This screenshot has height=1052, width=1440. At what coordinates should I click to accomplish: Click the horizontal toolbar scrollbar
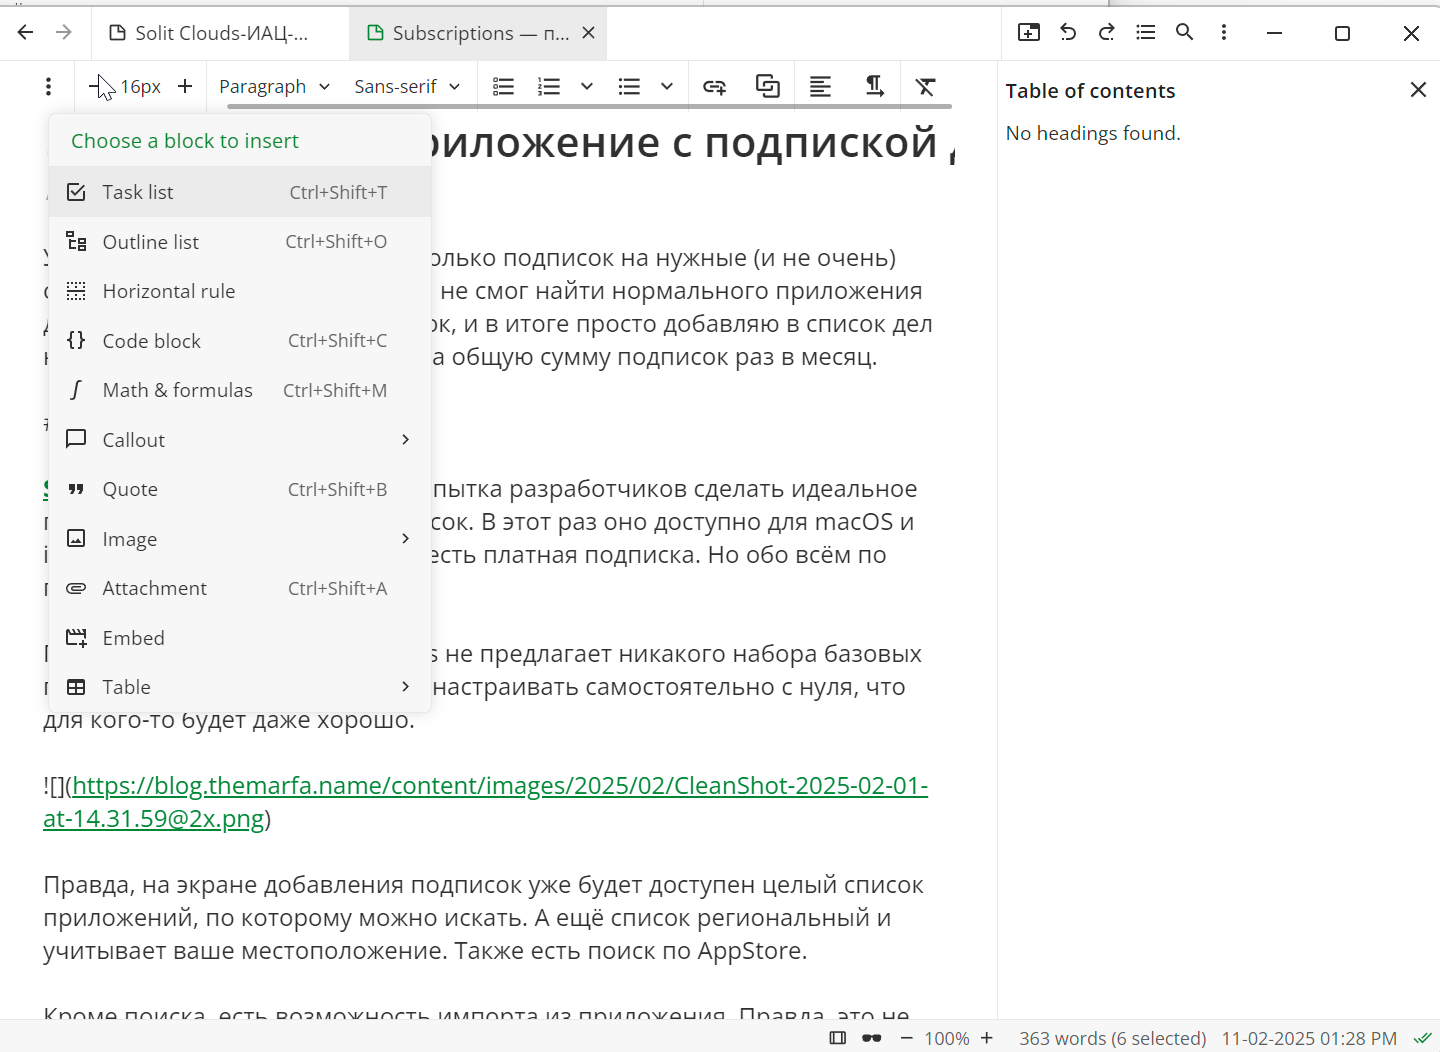(x=588, y=105)
